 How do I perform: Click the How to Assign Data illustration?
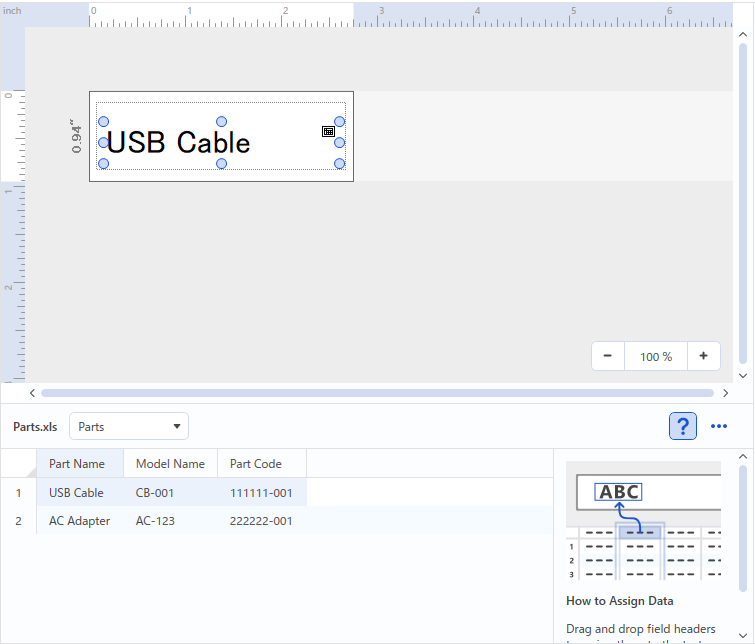tap(643, 521)
